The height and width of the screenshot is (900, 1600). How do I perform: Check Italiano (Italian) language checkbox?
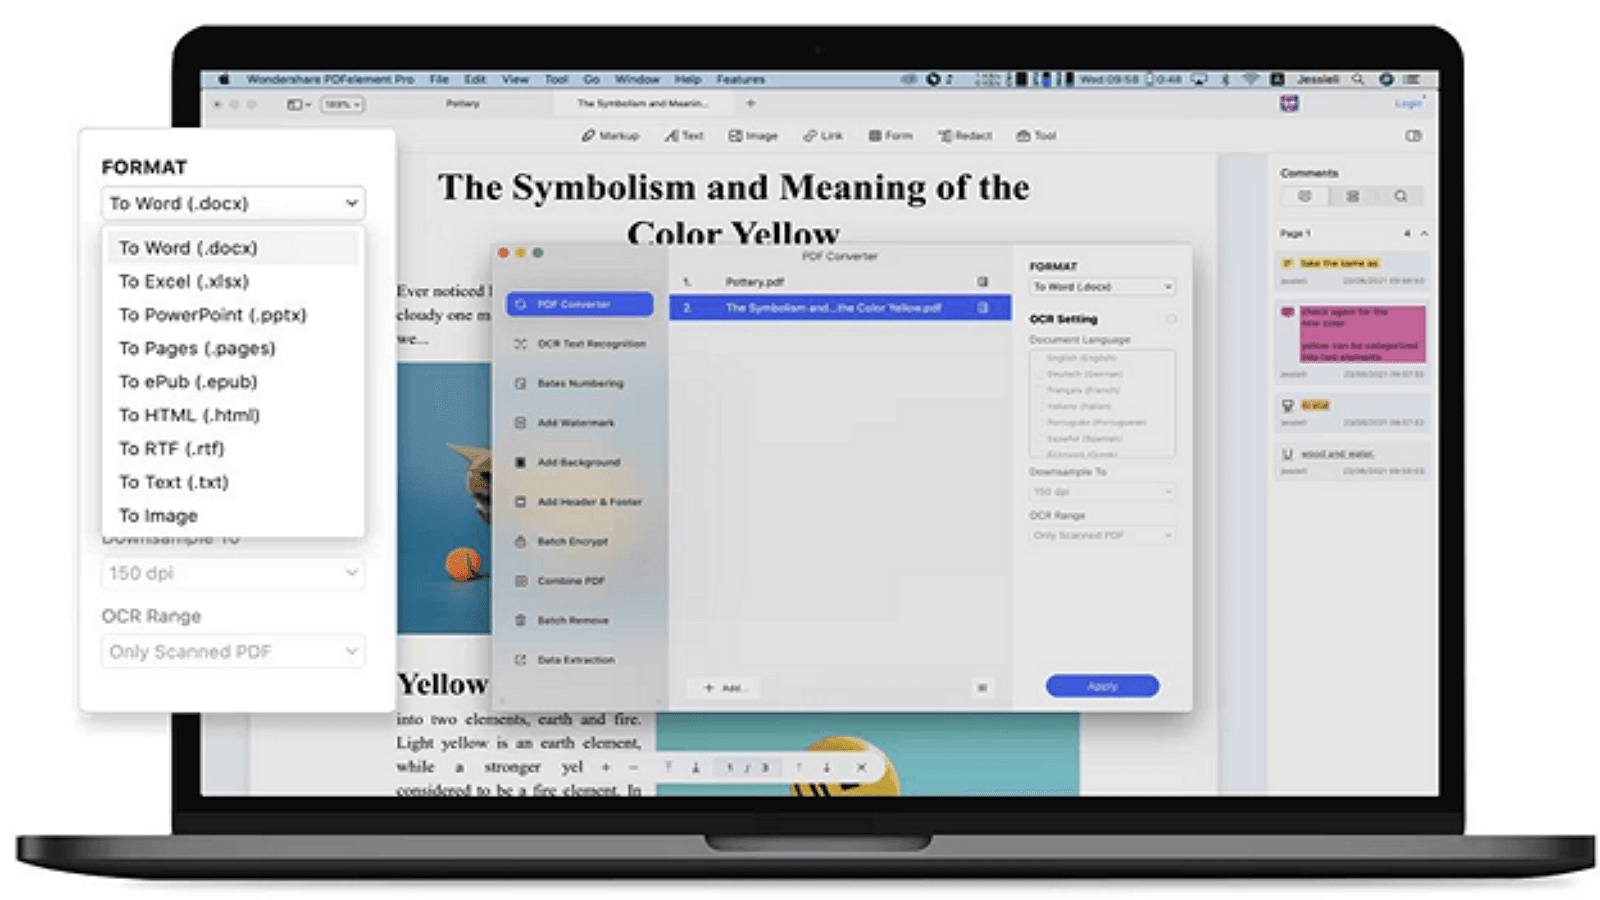[1039, 406]
